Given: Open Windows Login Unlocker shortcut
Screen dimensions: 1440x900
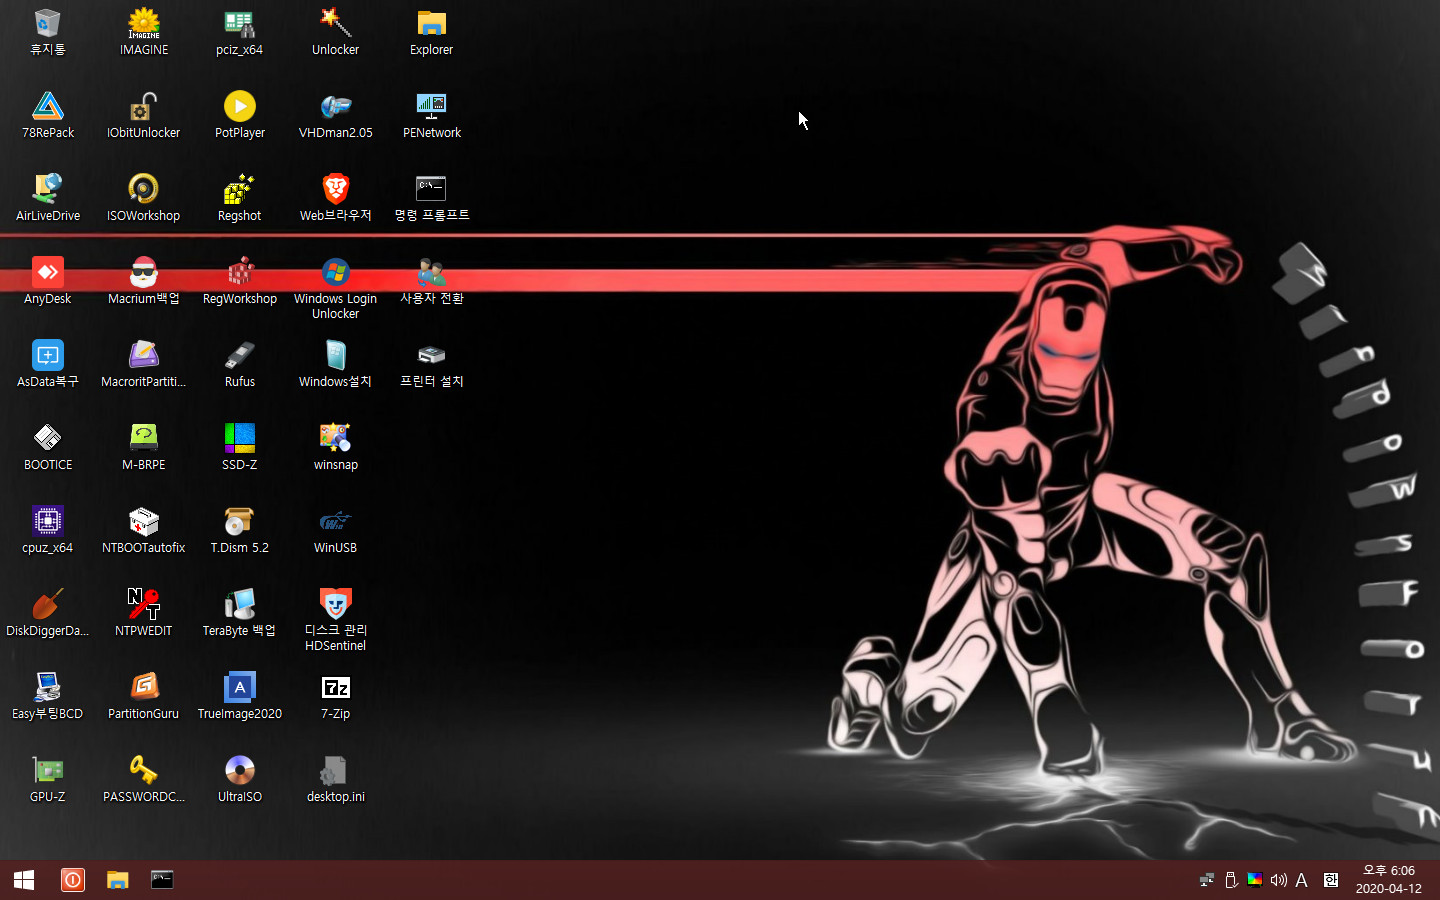Looking at the screenshot, I should point(336,288).
